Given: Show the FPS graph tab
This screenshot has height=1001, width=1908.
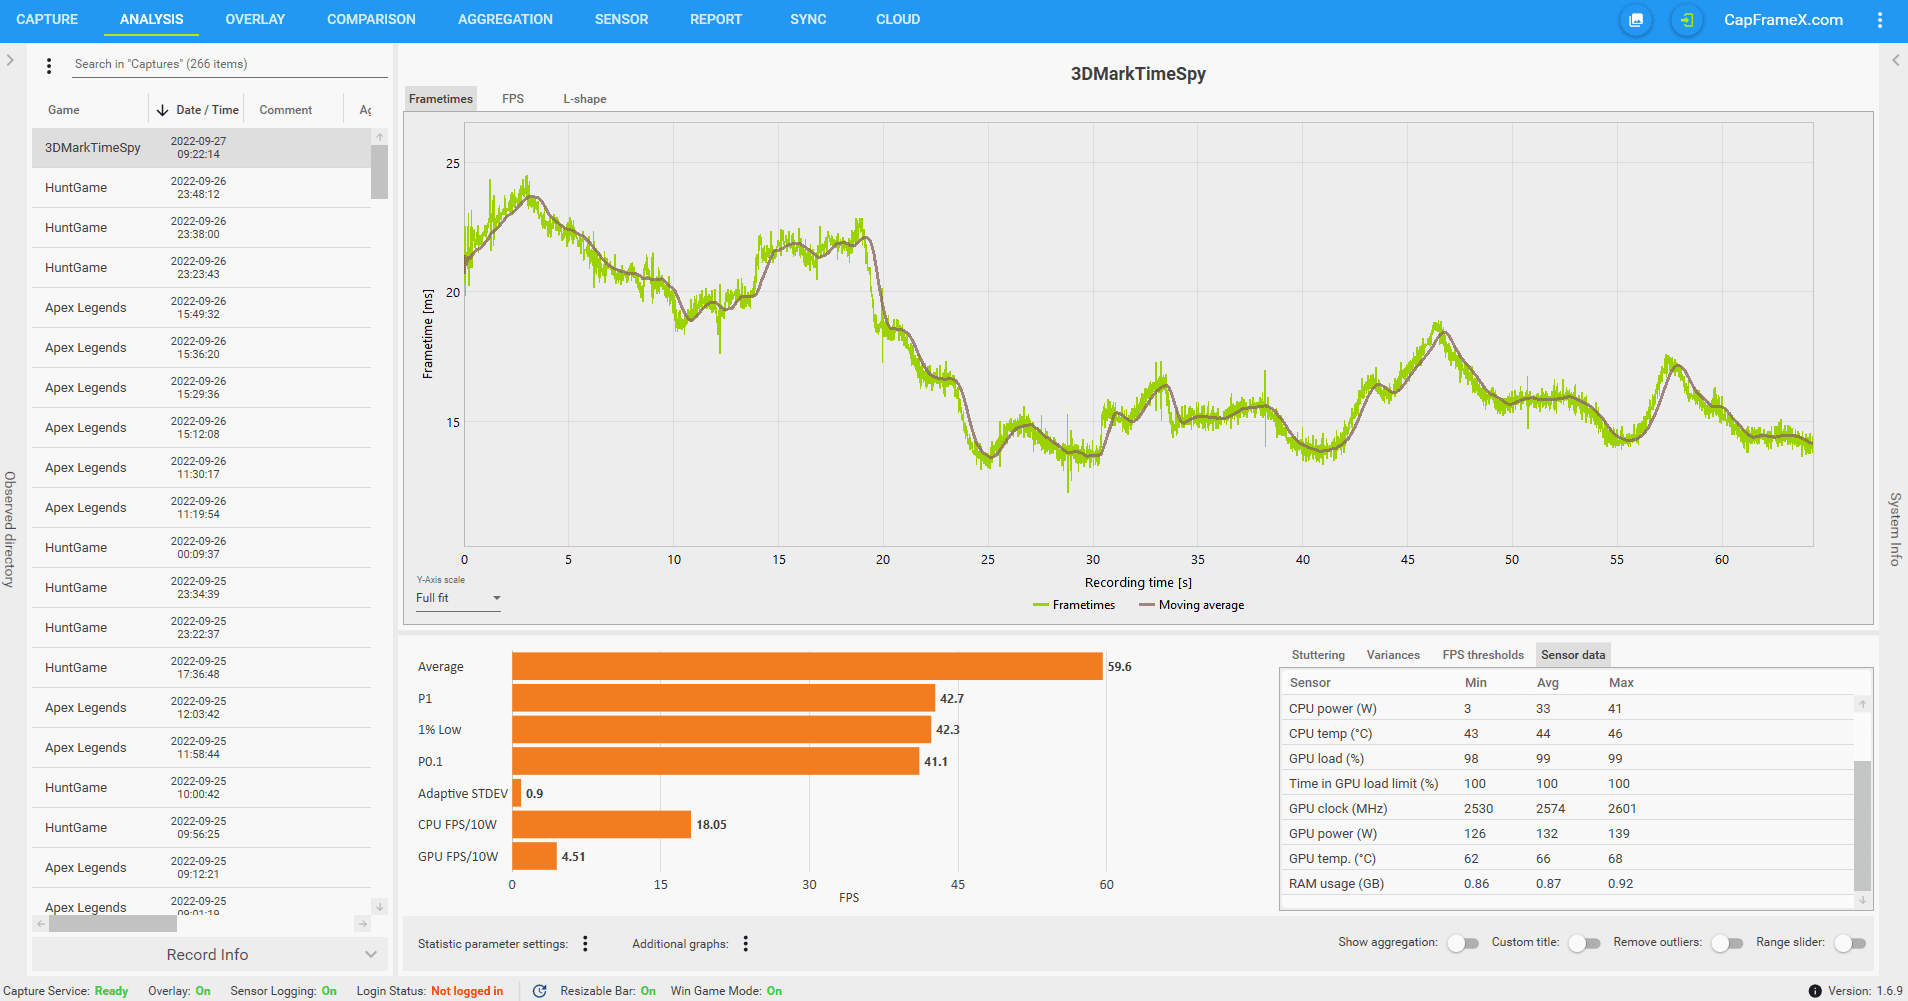Looking at the screenshot, I should pyautogui.click(x=513, y=99).
